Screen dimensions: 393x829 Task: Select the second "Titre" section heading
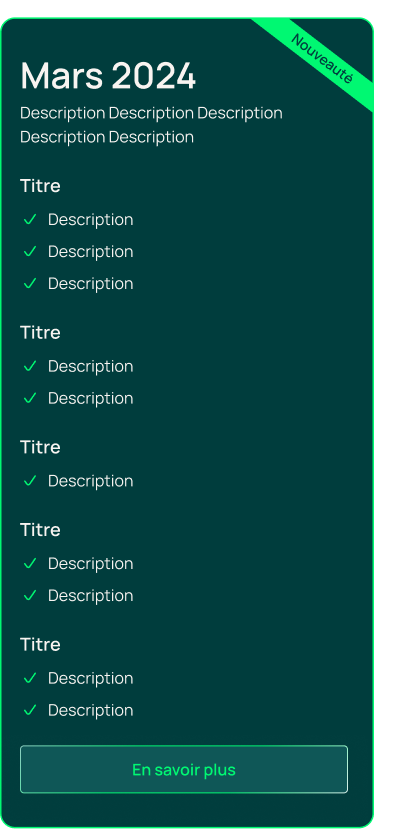pos(40,333)
